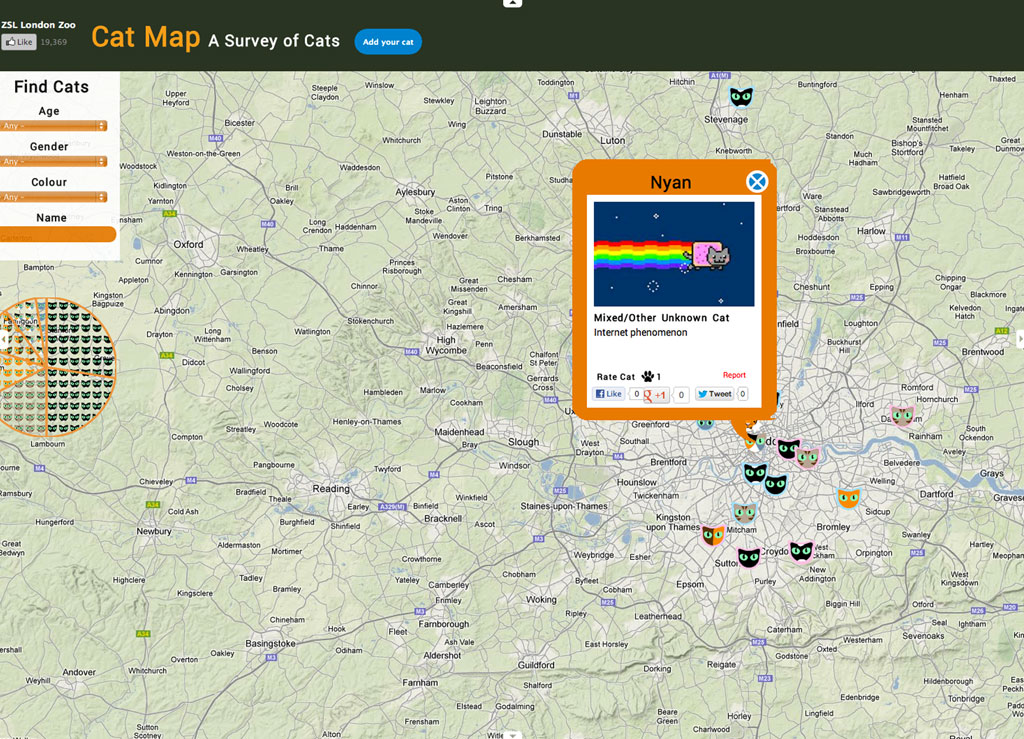Click the Name search field
The width and height of the screenshot is (1024, 739).
pyautogui.click(x=55, y=232)
